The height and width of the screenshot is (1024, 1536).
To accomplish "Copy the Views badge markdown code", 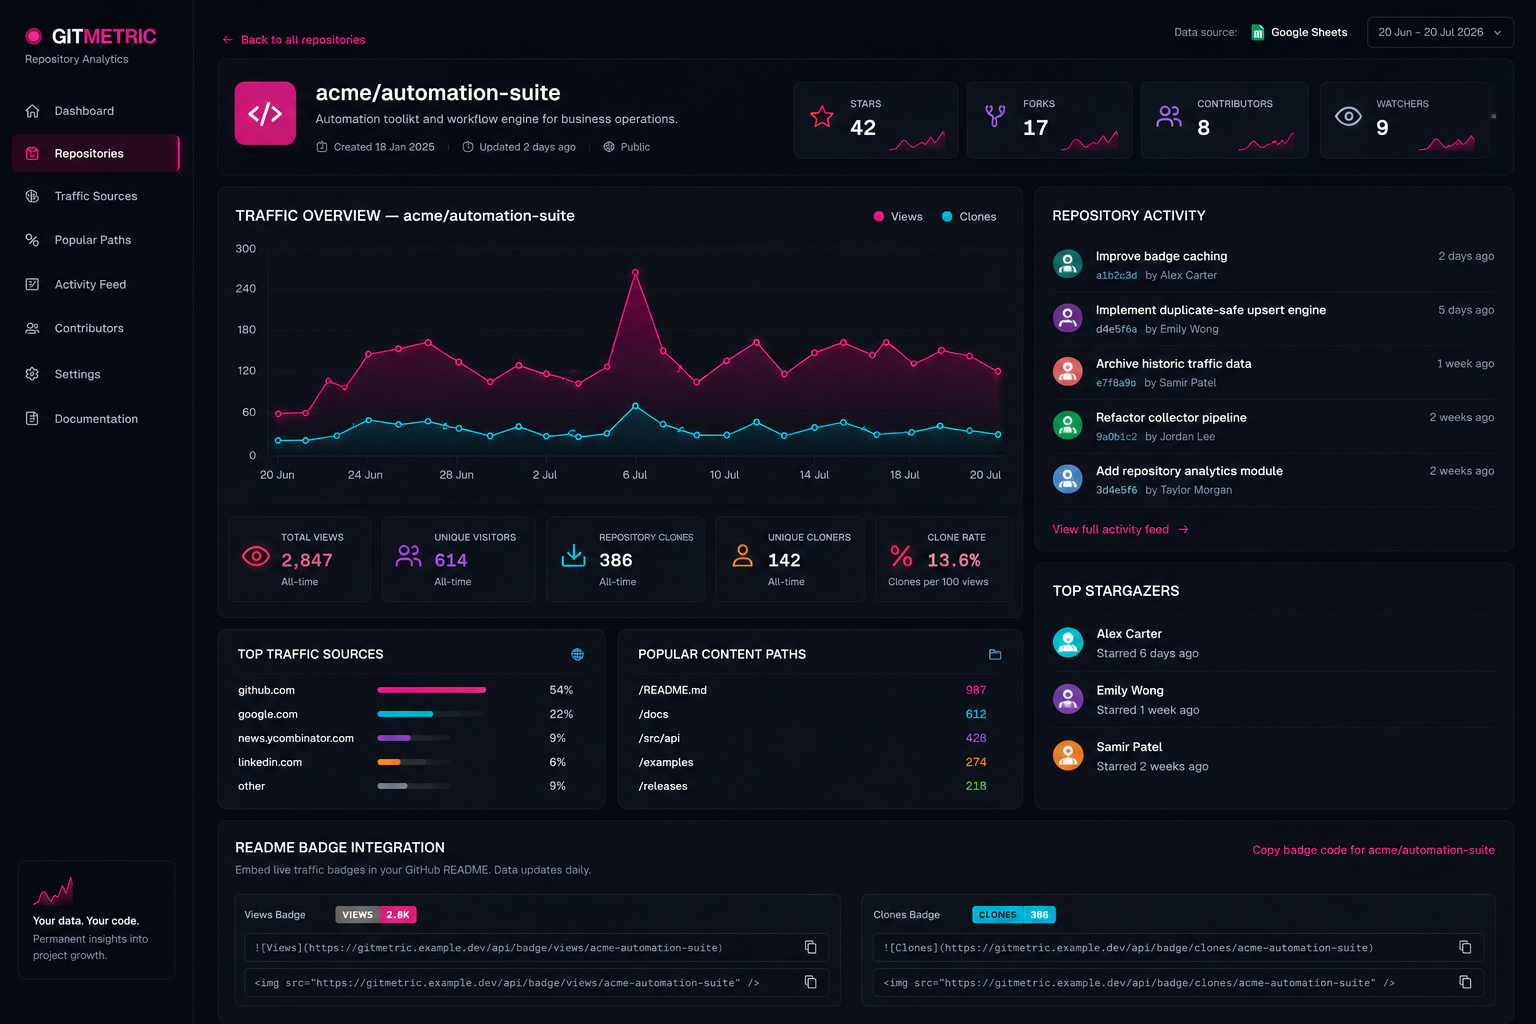I will point(811,947).
